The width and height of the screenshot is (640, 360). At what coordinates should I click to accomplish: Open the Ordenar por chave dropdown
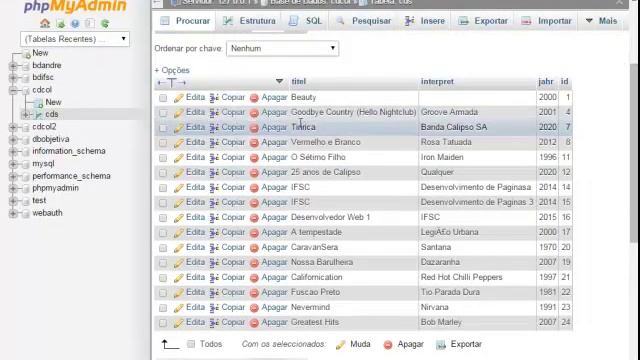coord(282,48)
